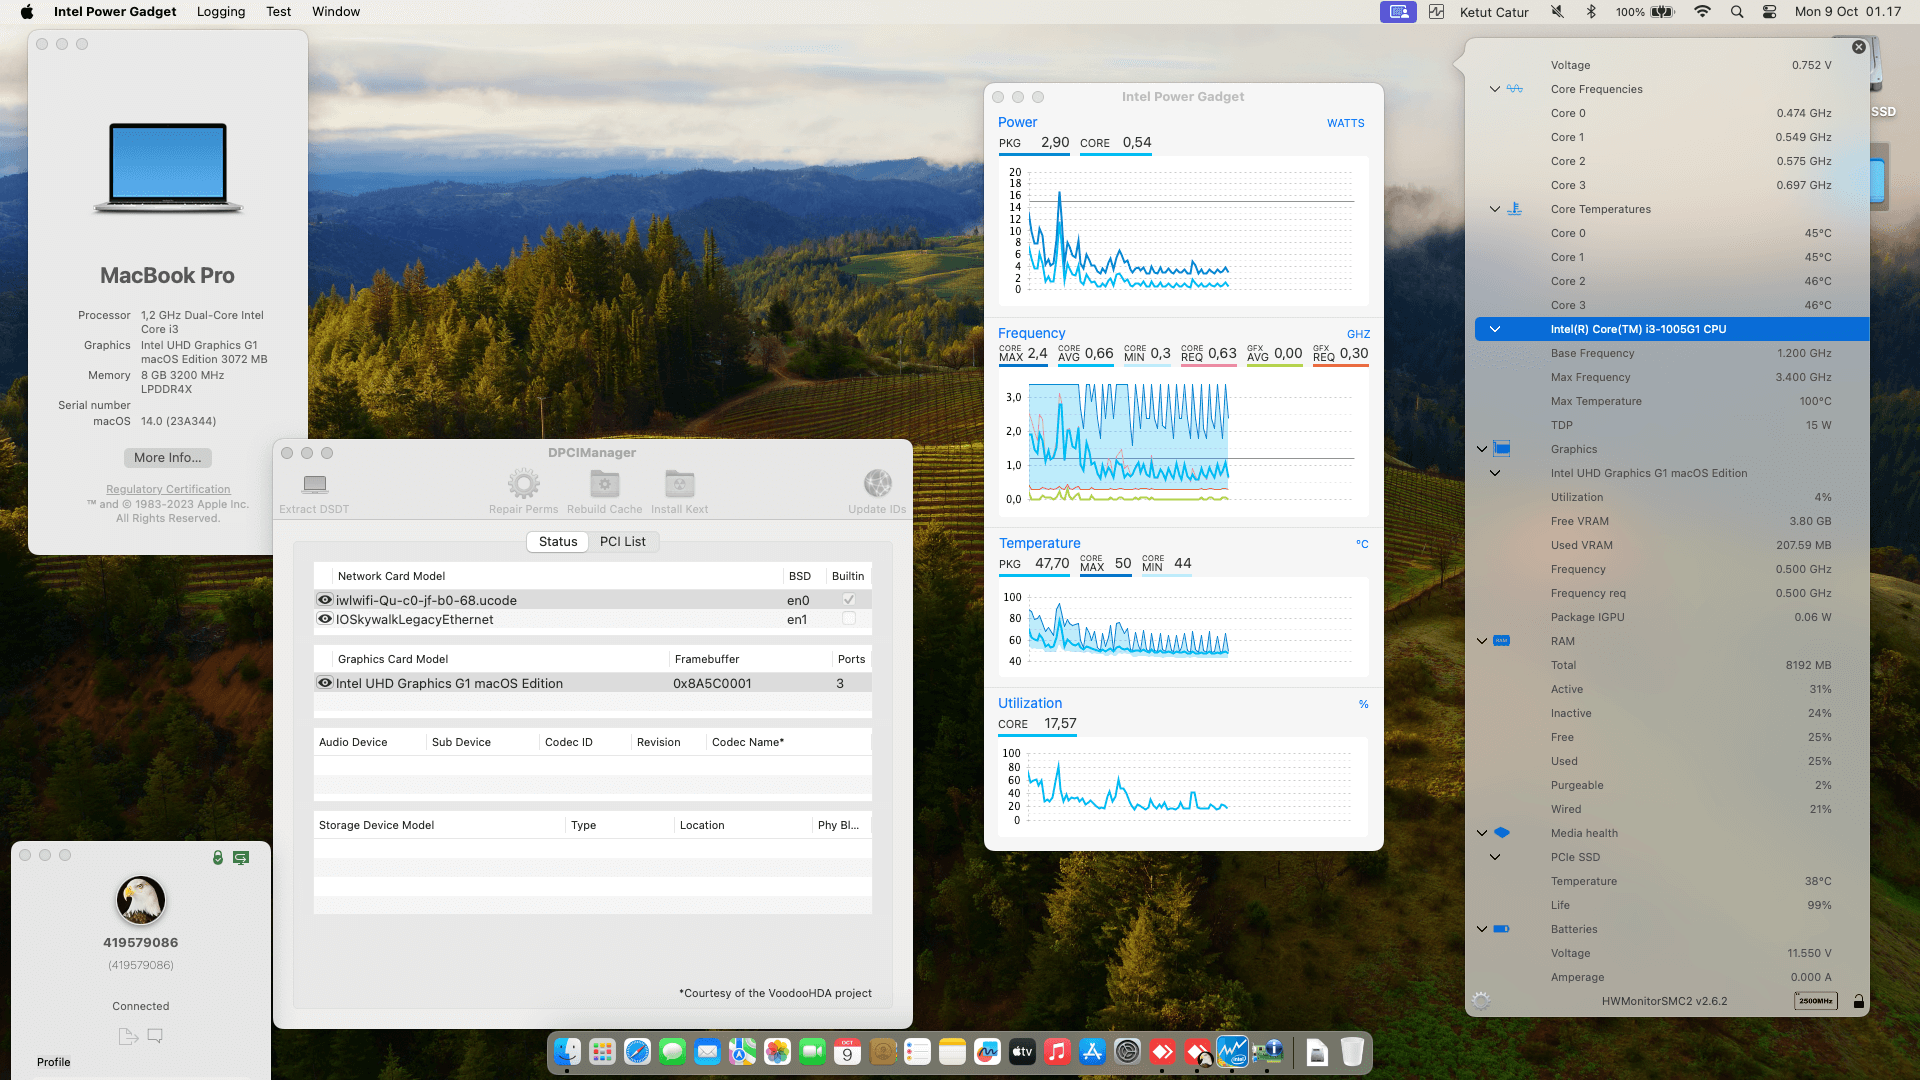Click the Update IDs globe icon

pos(877,485)
